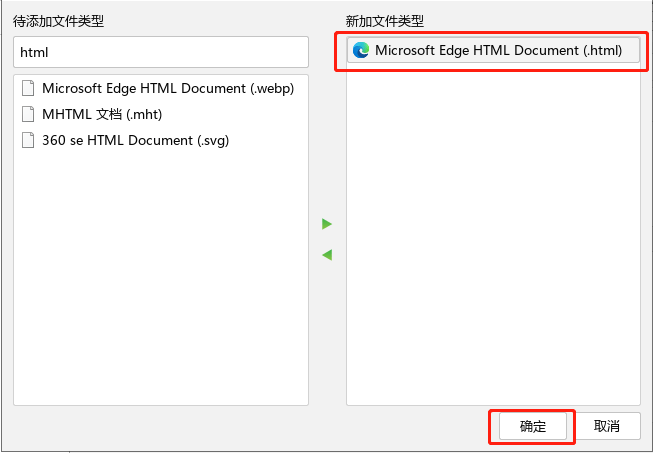Select Microsoft Edge HTML Document (.html) entry
The image size is (653, 453).
click(x=493, y=50)
